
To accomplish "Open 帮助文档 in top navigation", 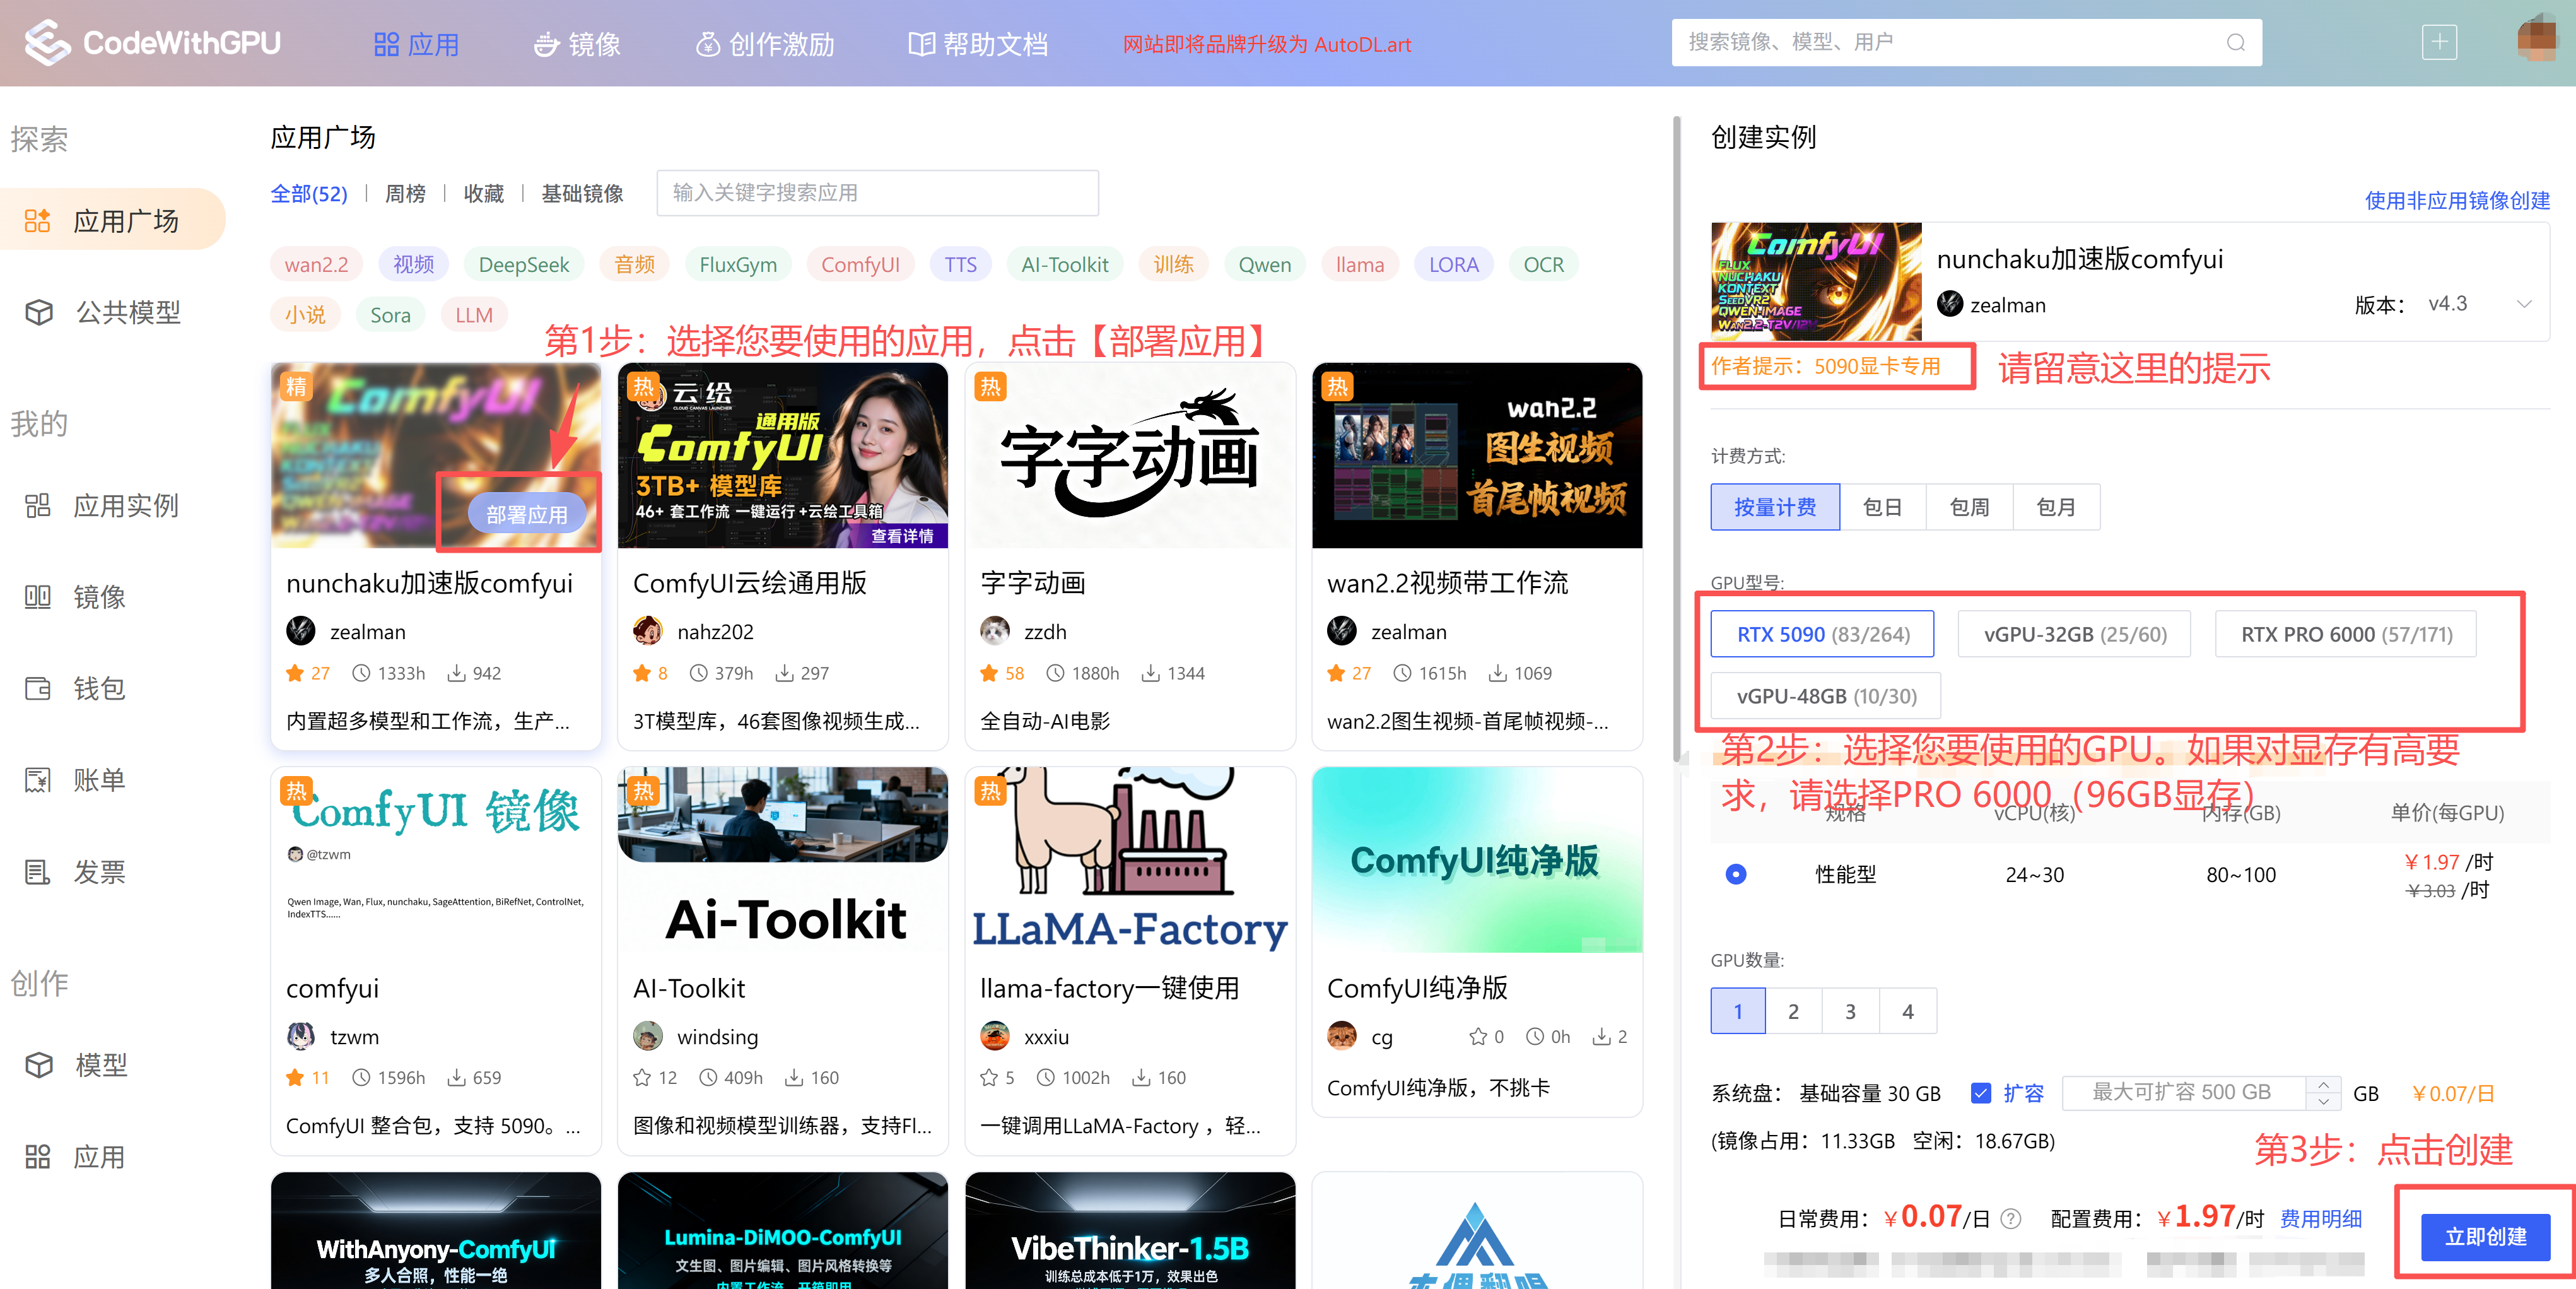I will point(977,44).
